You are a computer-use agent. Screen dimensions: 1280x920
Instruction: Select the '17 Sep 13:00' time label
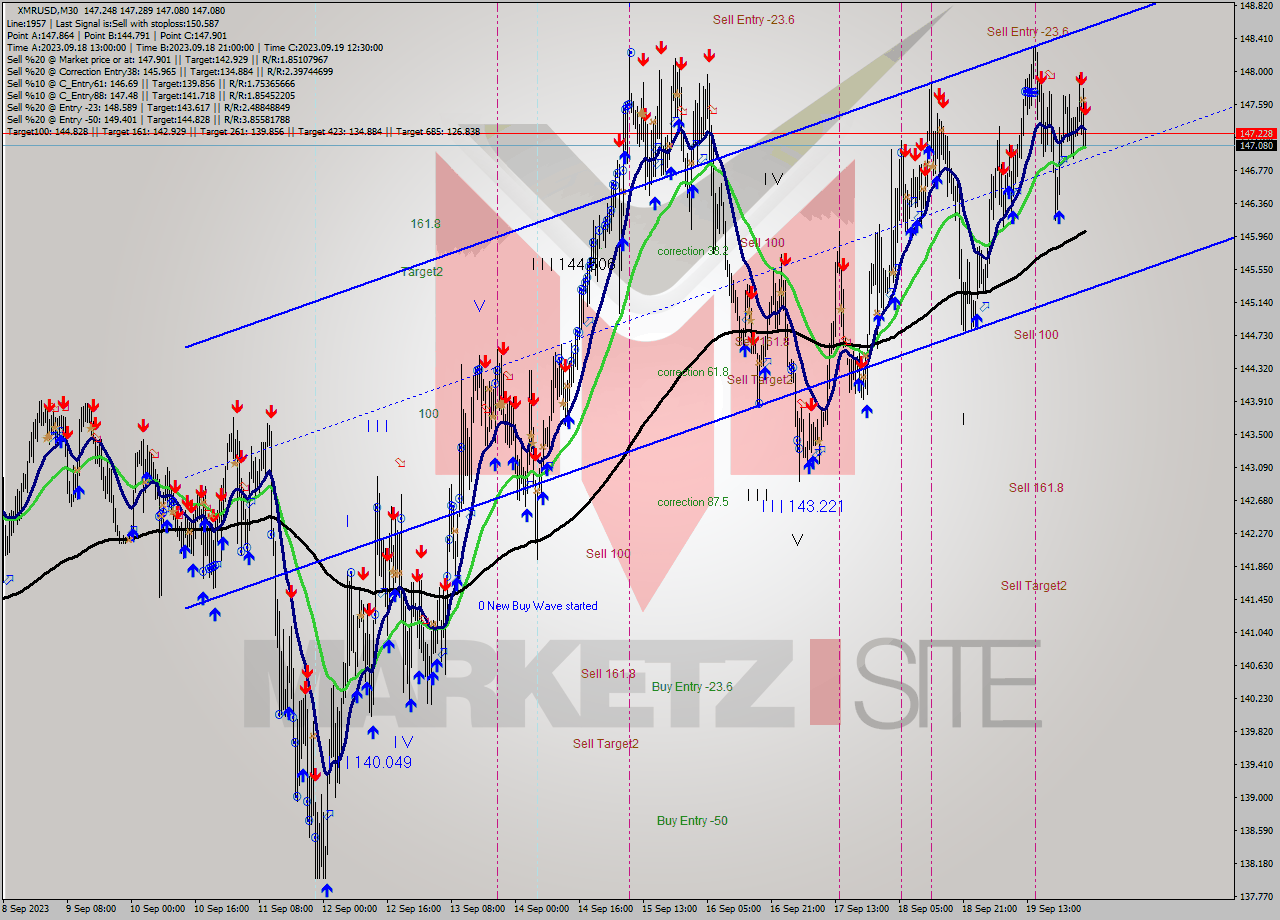[x=862, y=909]
